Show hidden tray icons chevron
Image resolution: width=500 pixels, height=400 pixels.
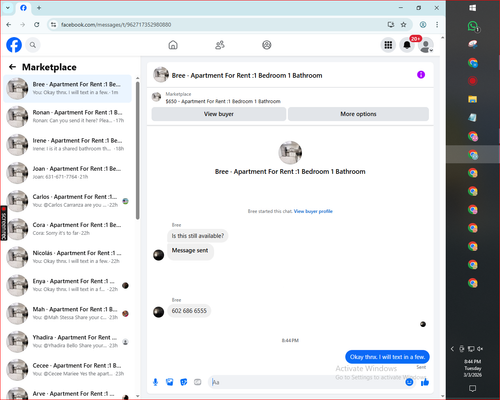click(x=452, y=349)
